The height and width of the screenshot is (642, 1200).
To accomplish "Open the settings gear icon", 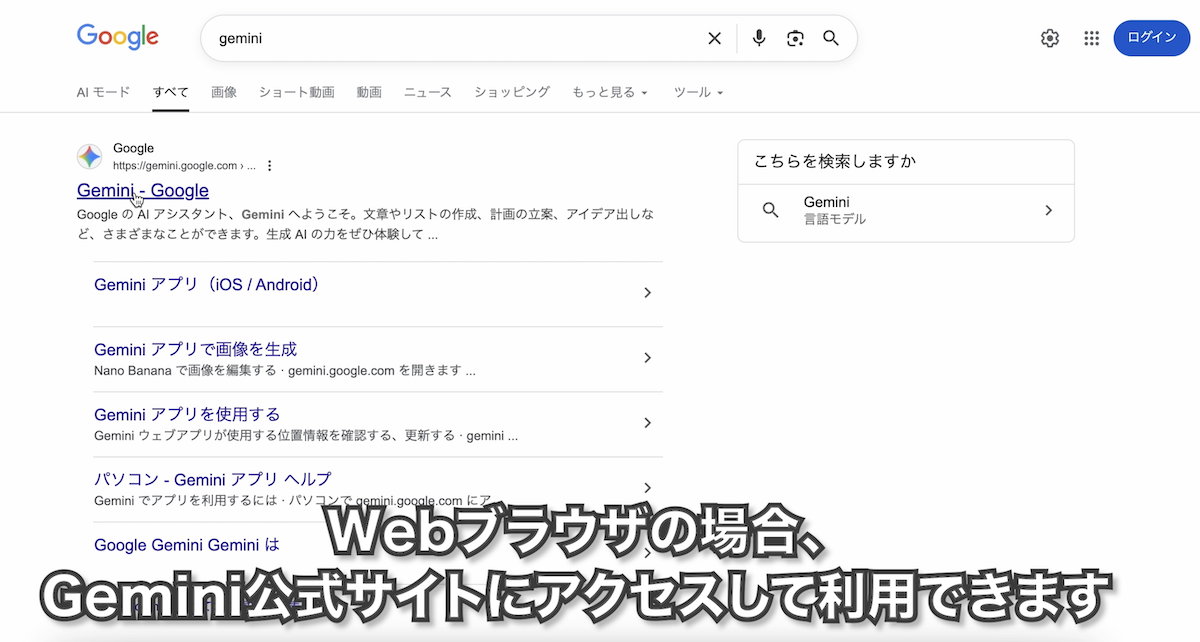I will 1049,38.
